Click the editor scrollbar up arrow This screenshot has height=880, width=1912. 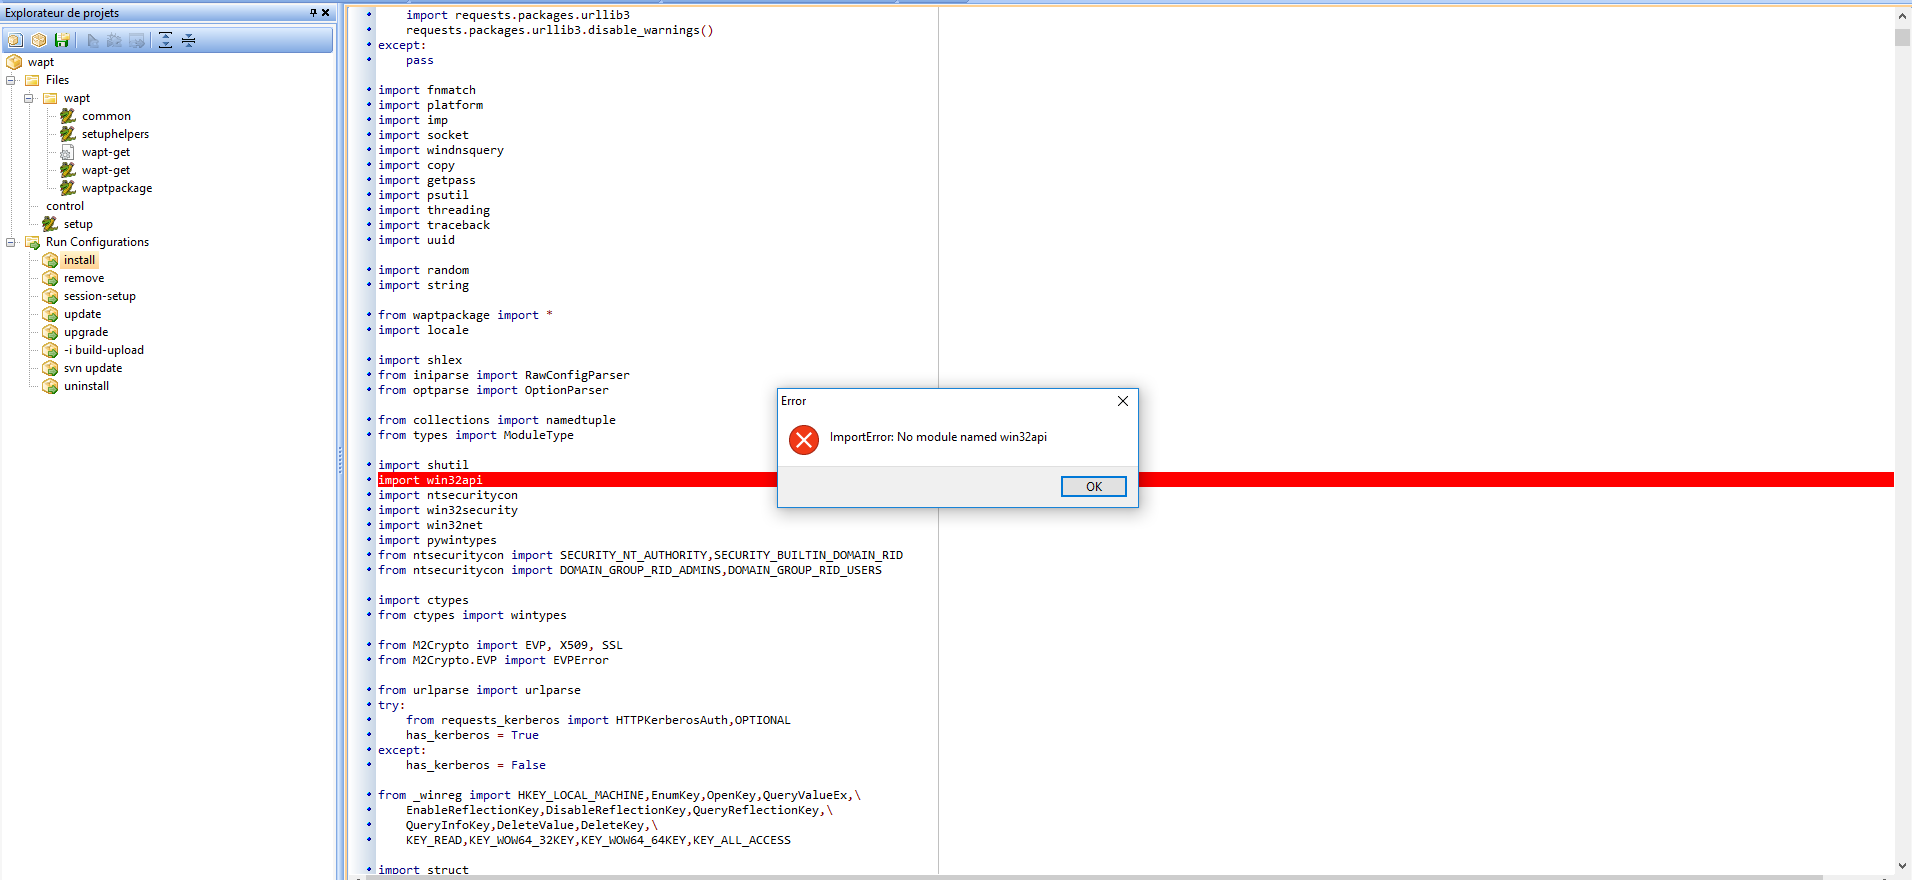coord(1902,15)
